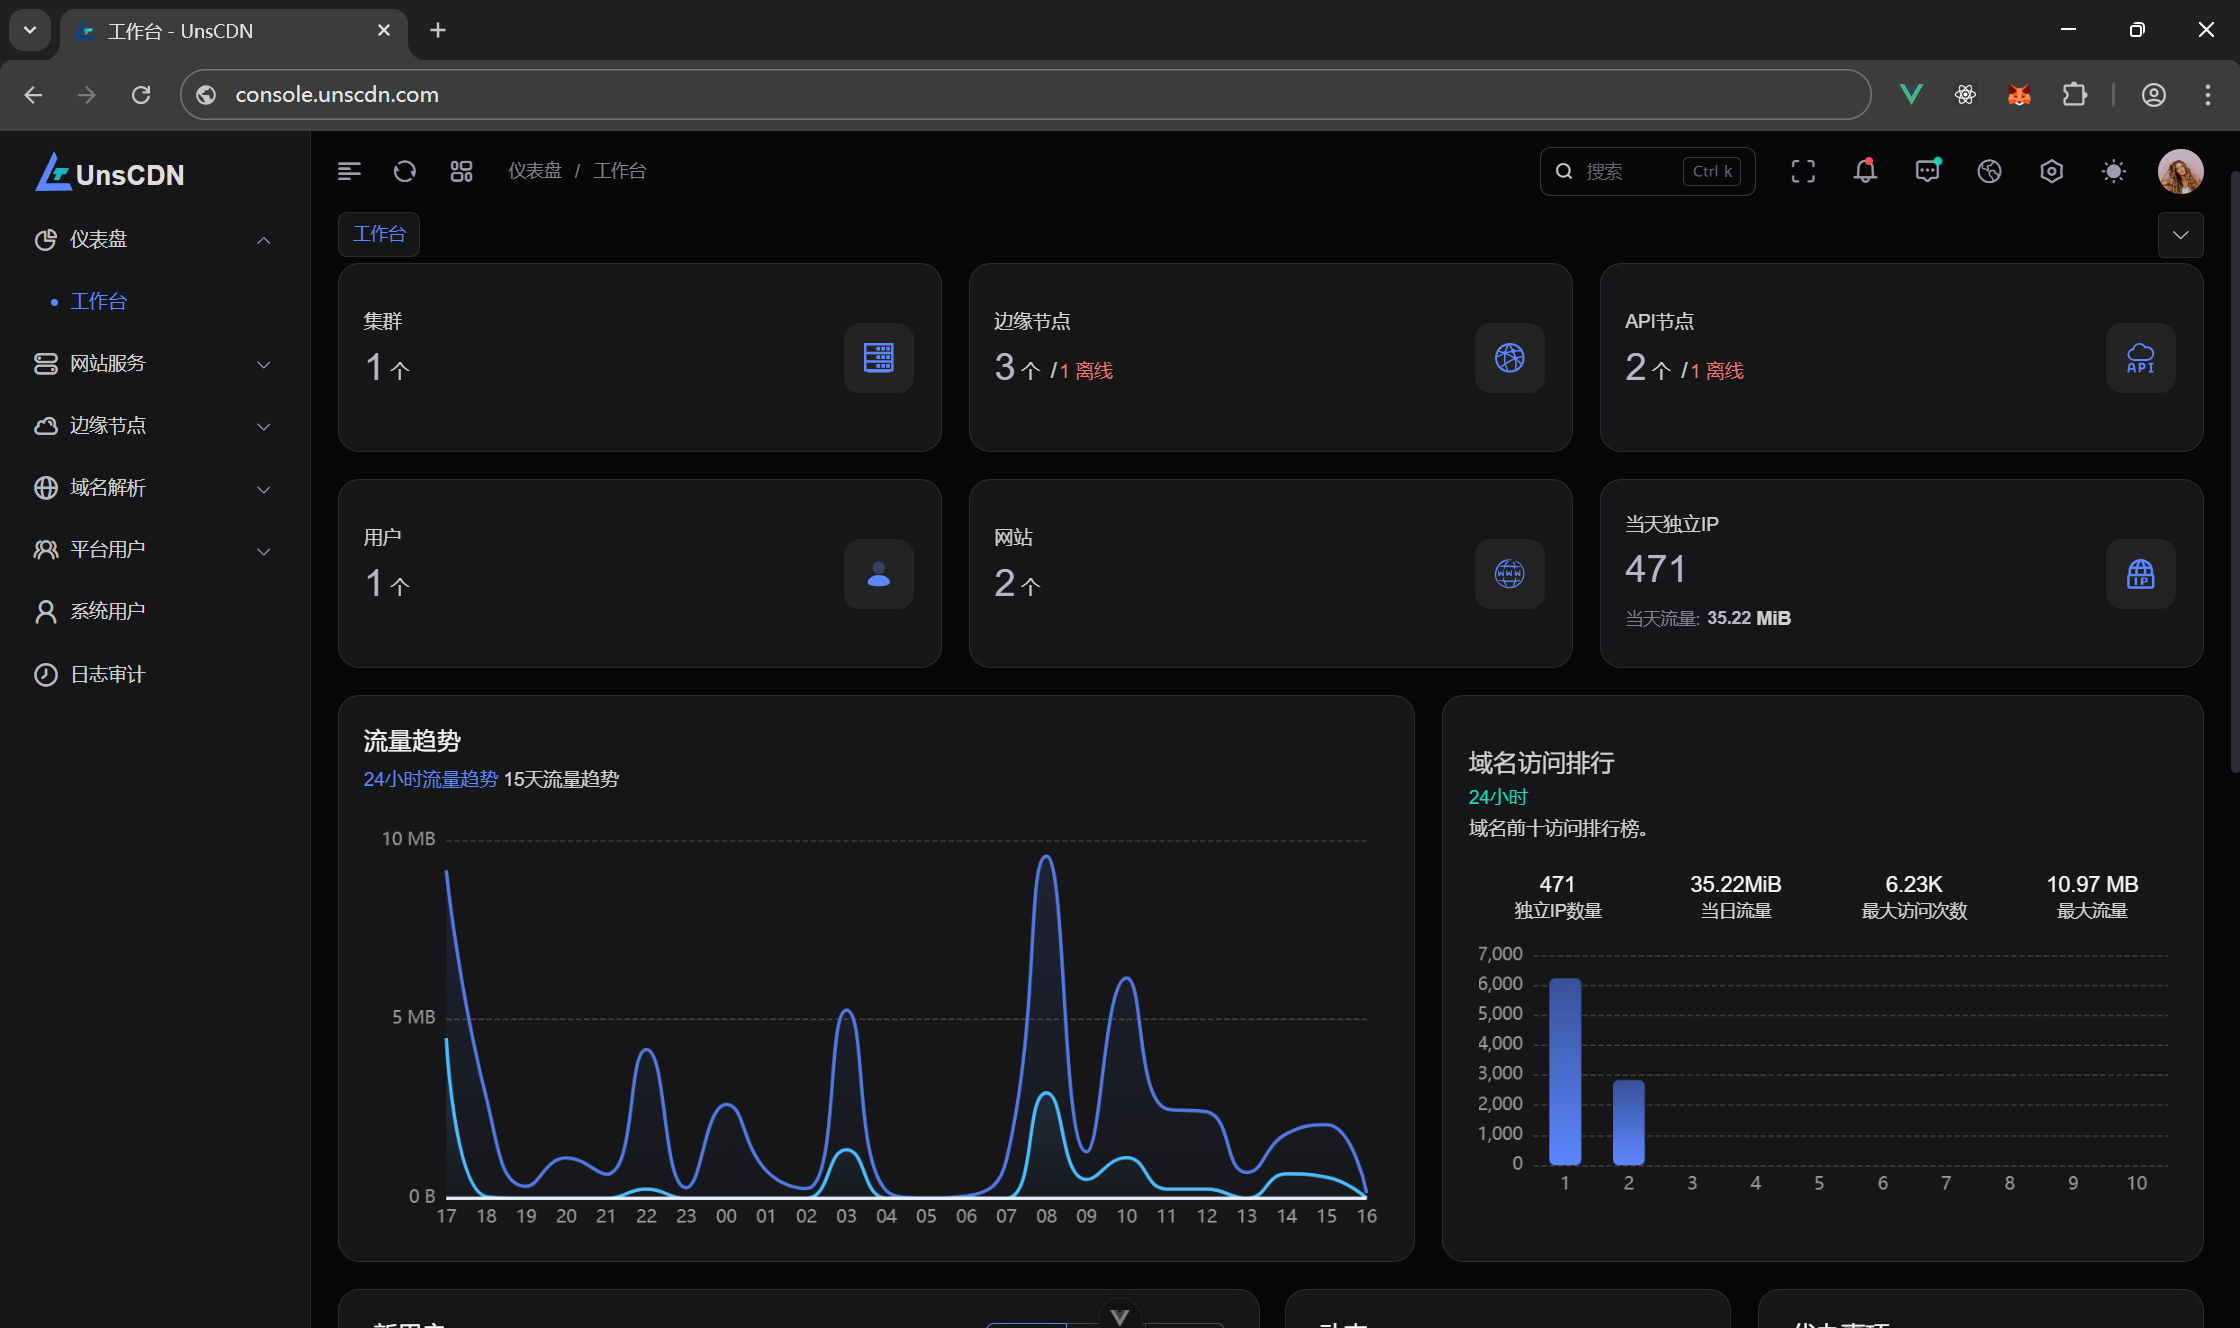The image size is (2240, 1328).
Task: Select the 工作台 page tab
Action: point(379,234)
